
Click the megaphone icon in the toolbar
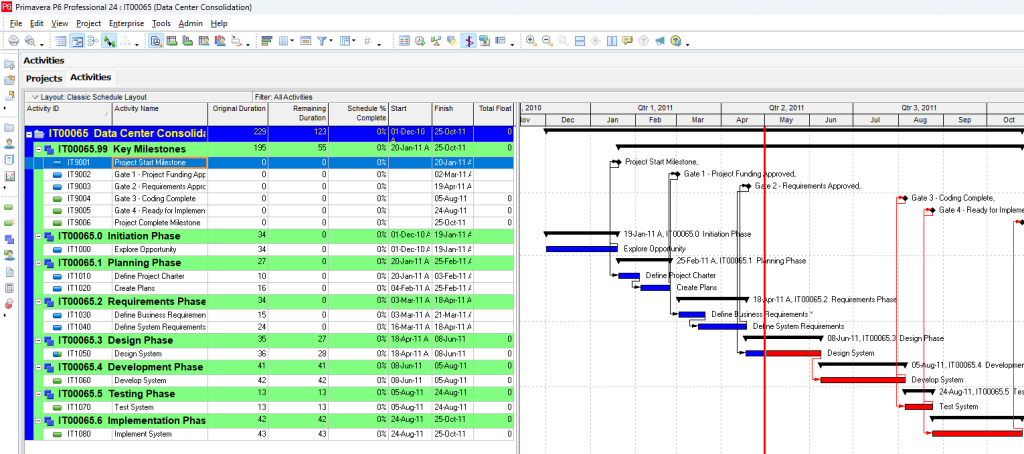click(x=660, y=41)
